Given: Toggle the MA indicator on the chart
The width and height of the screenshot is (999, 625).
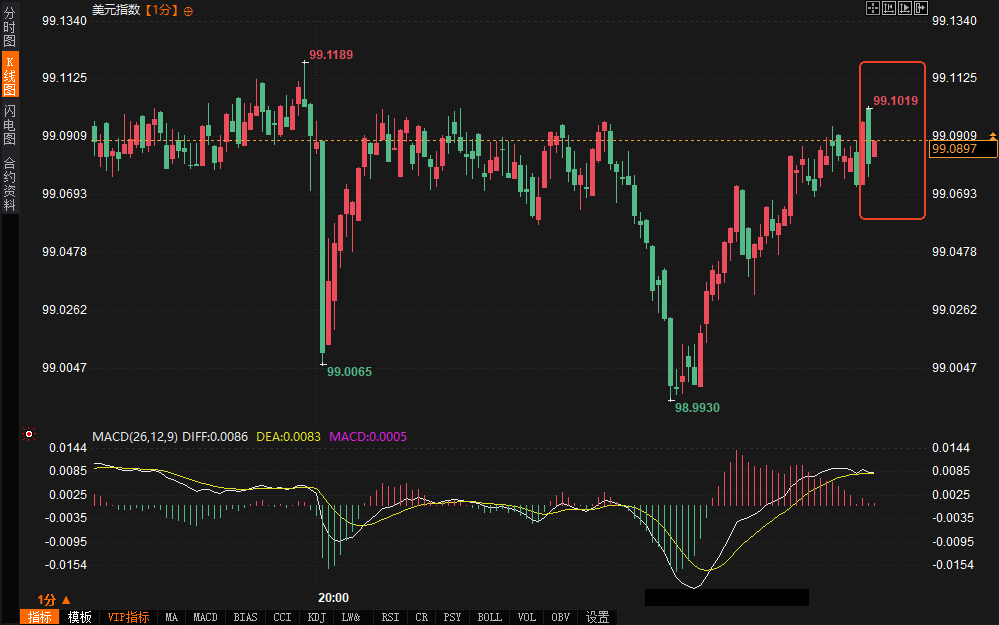Looking at the screenshot, I should pos(172,617).
